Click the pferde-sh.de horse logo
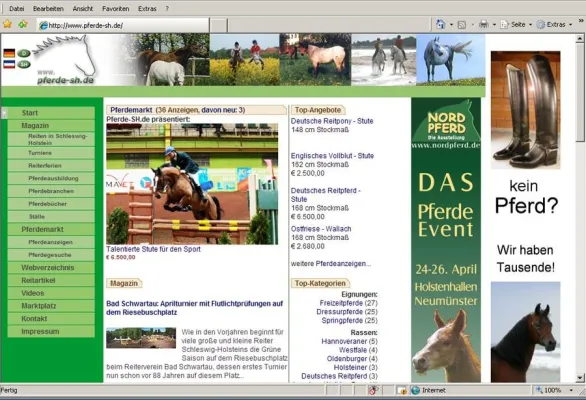The width and height of the screenshot is (586, 400). (64, 60)
